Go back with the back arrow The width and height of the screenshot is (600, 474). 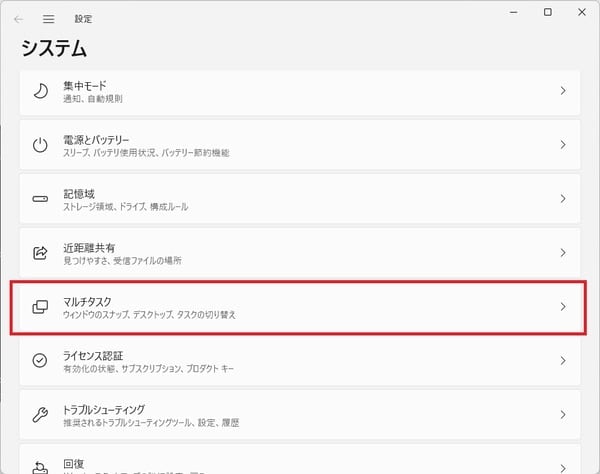coord(18,19)
